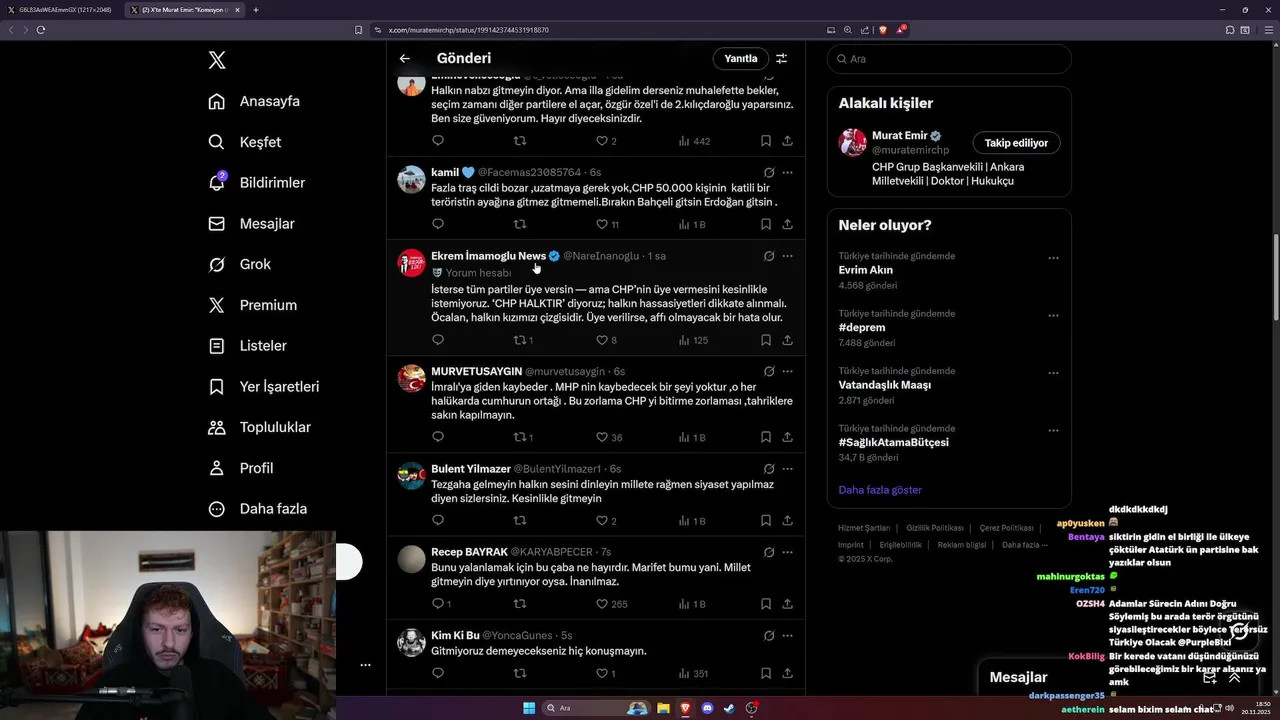Click the Ara search field on X
Viewport: 1280px width, 720px height.
point(949,59)
